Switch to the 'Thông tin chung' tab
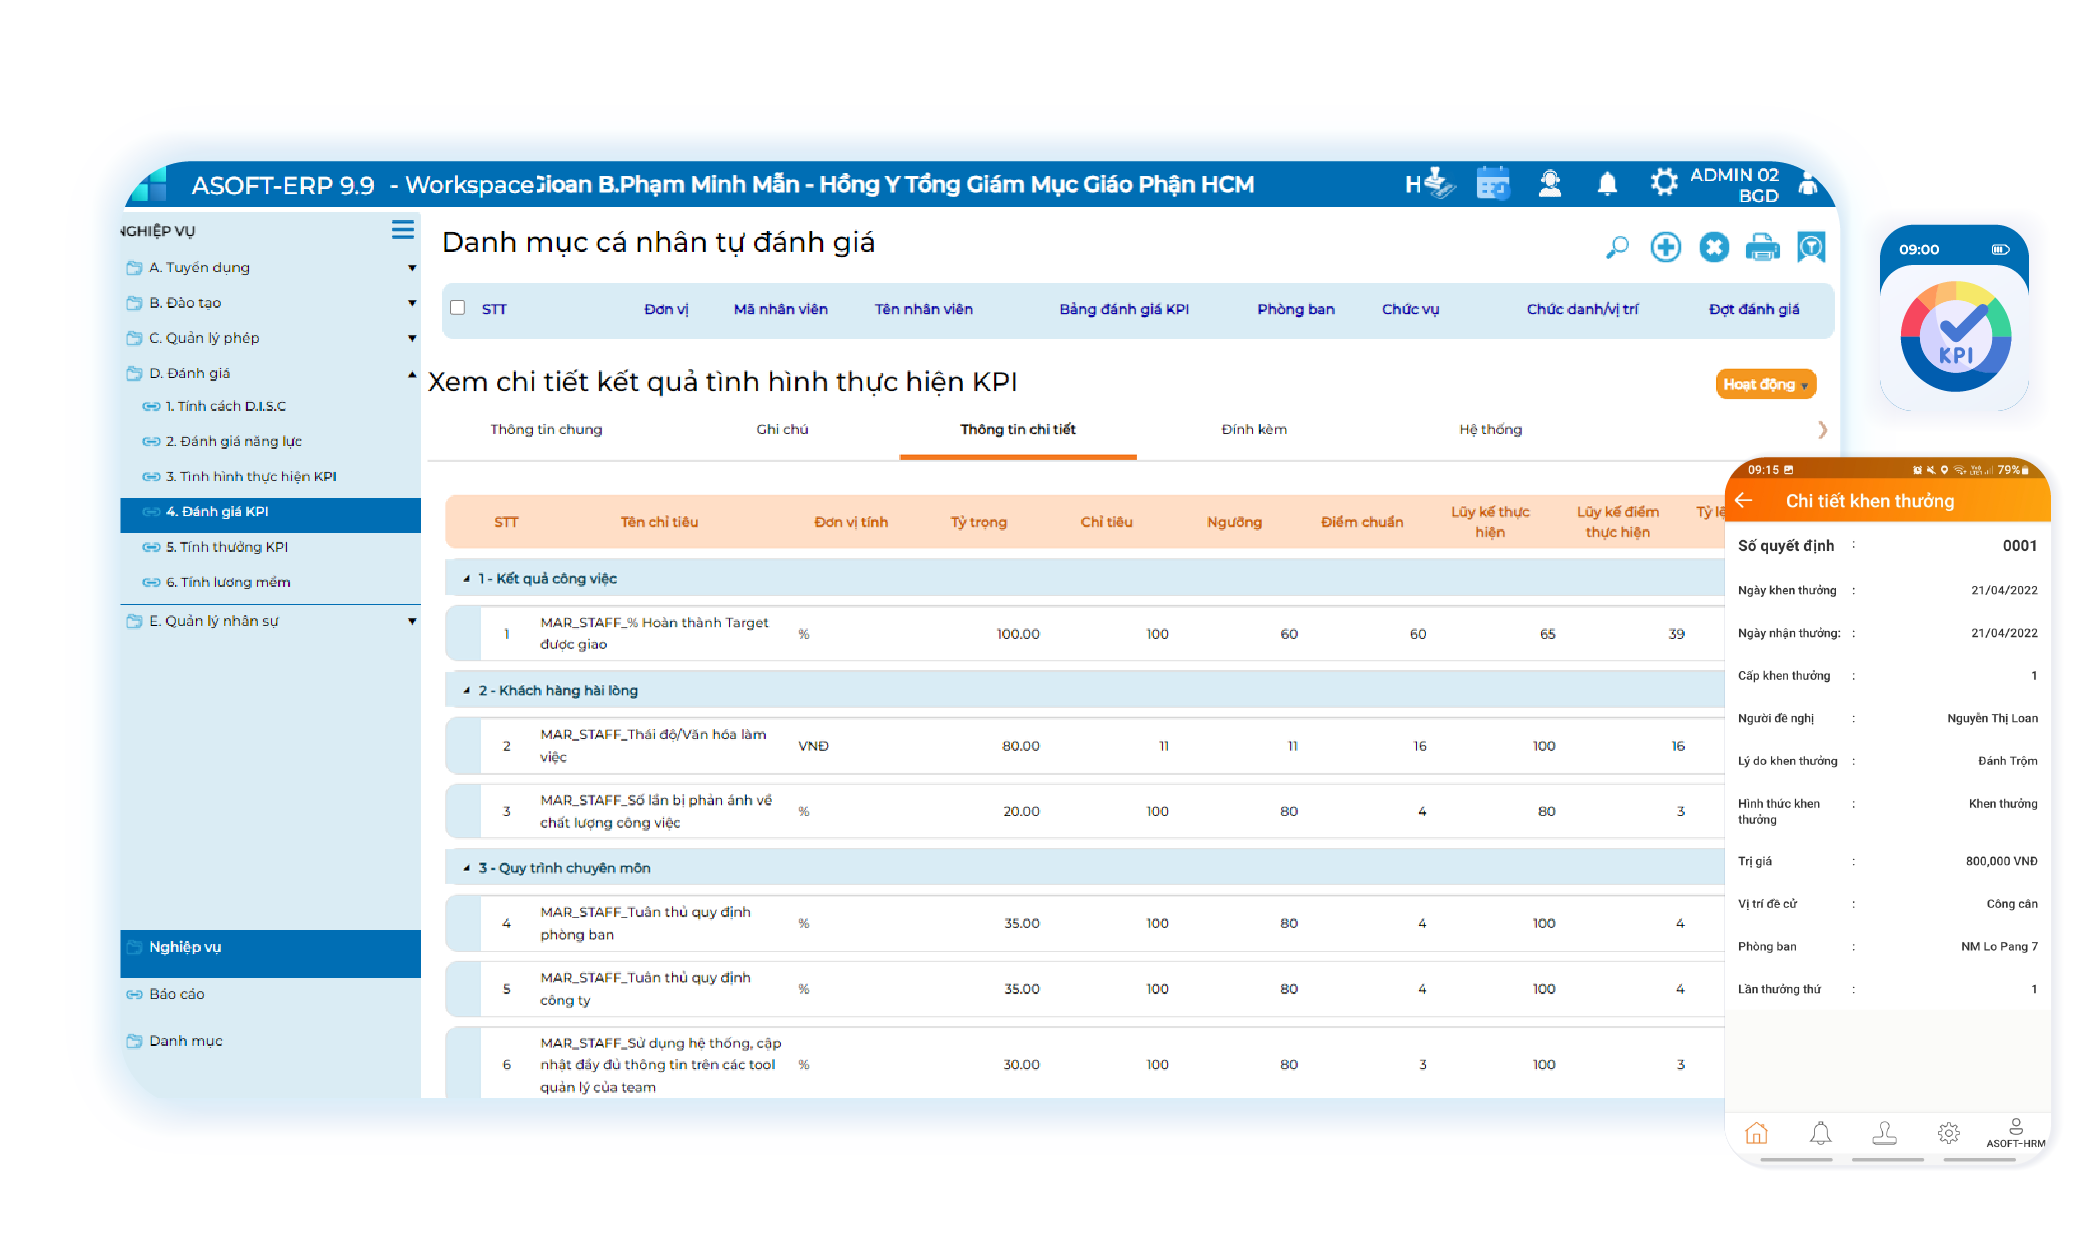Screen dimensions: 2084x1259 pos(546,429)
